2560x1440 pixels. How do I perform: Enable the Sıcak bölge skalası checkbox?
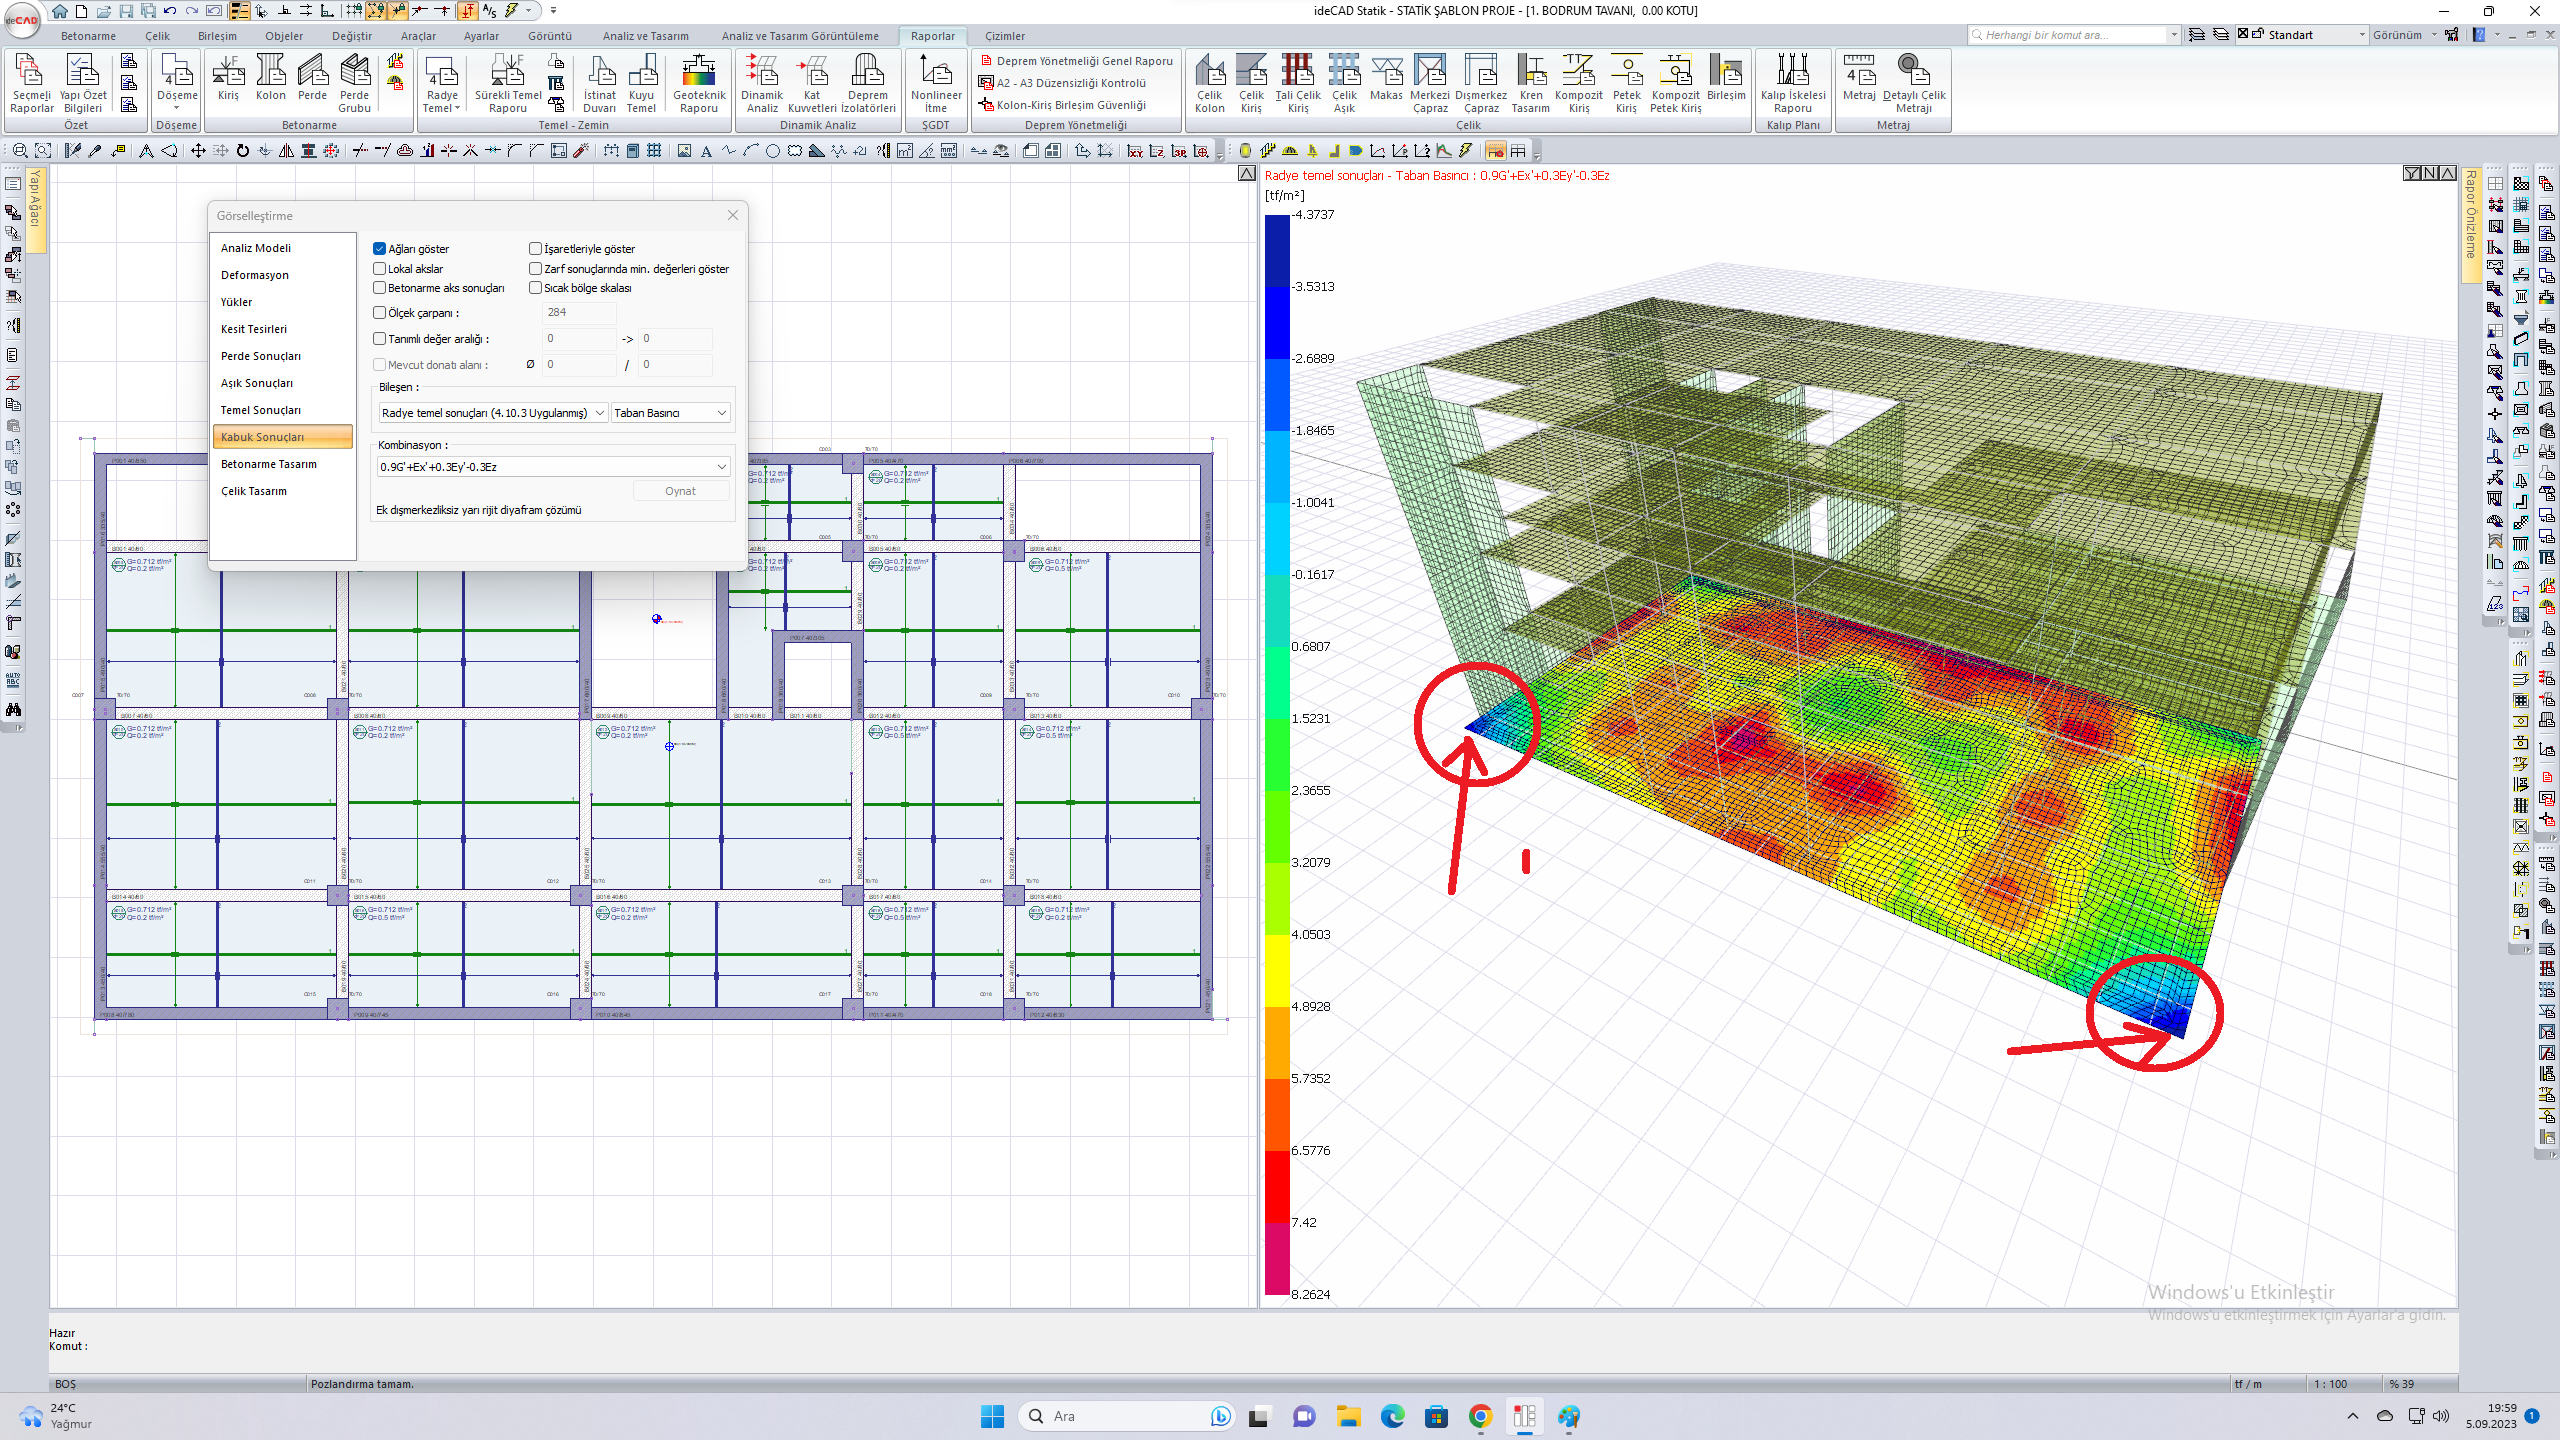click(536, 288)
